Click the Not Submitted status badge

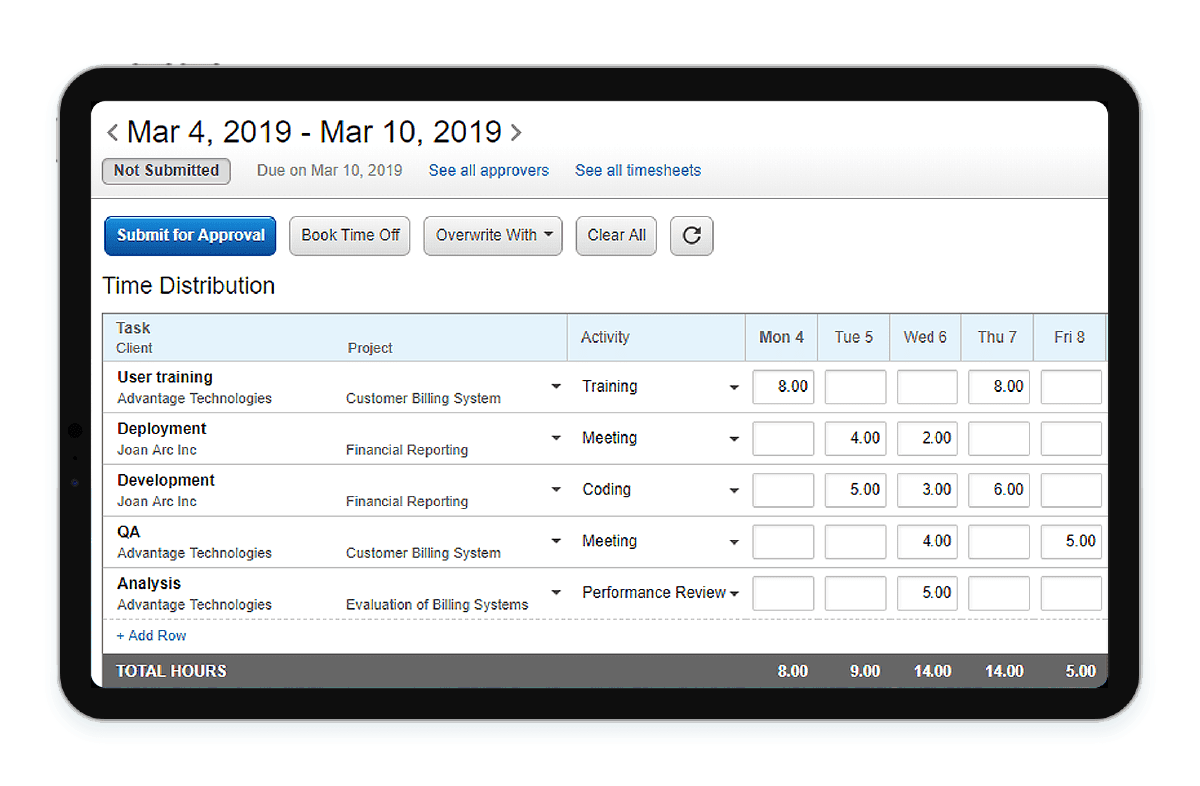pos(165,170)
